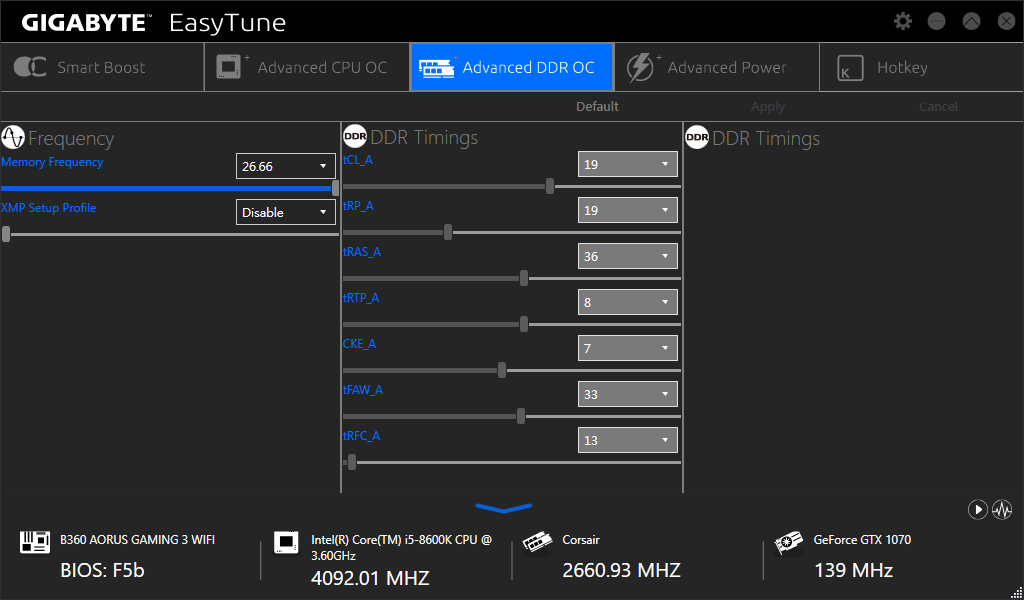Switch to the Smart Boost tab
Image resolution: width=1024 pixels, height=600 pixels.
pos(102,67)
